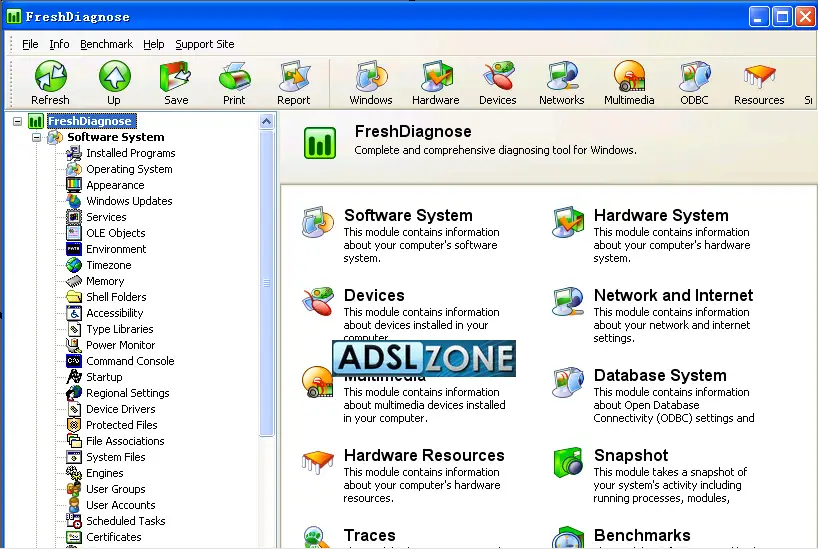Select Memory in the tree

(x=105, y=281)
